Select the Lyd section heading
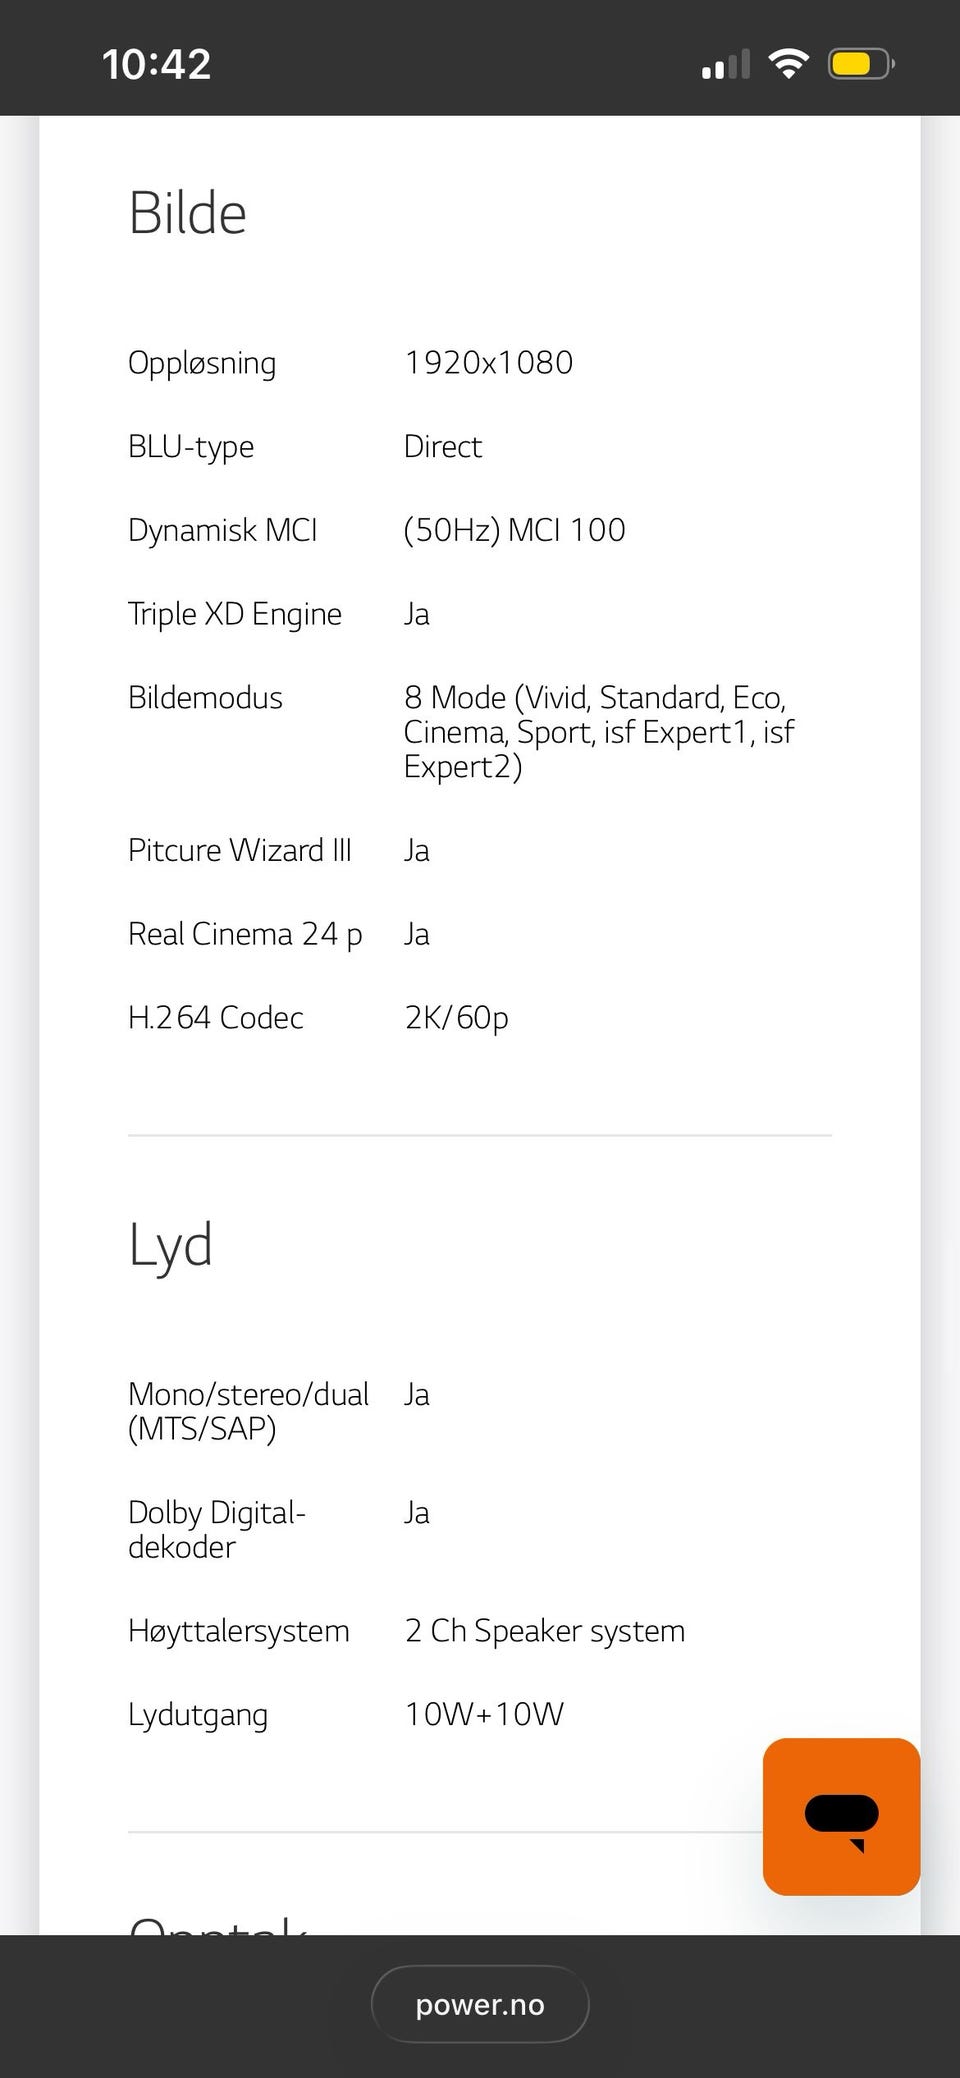 [170, 1246]
